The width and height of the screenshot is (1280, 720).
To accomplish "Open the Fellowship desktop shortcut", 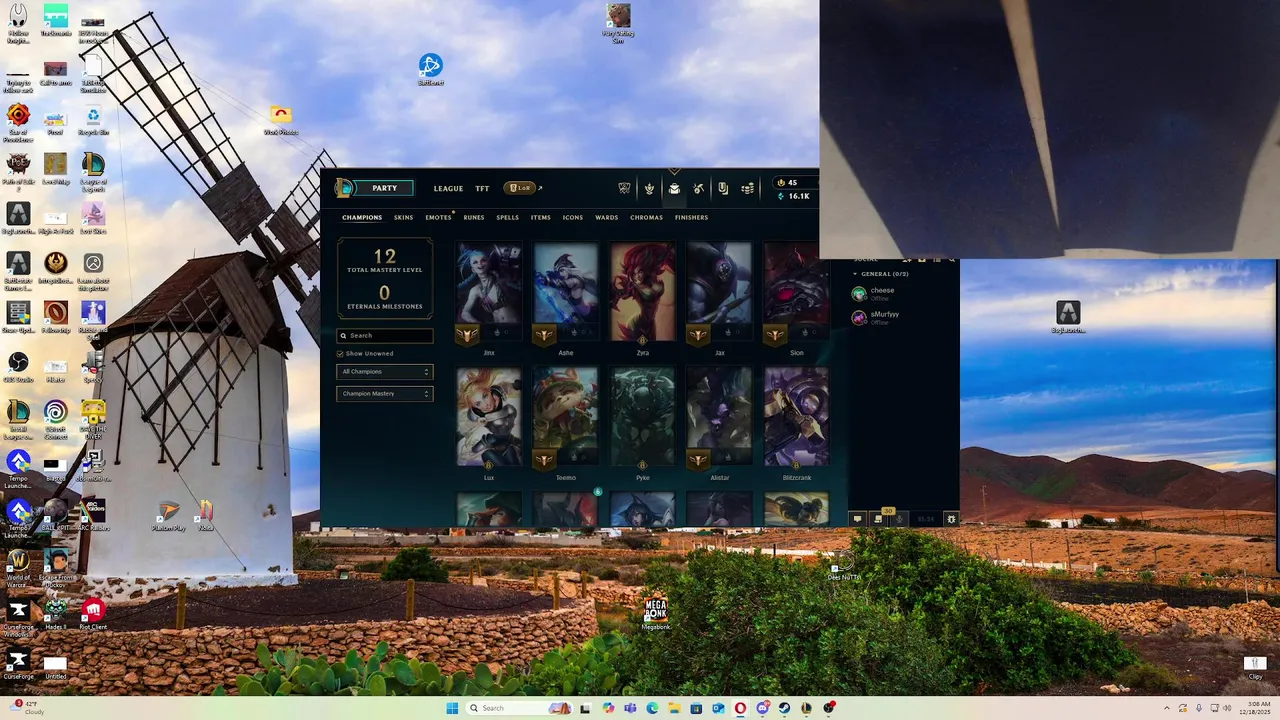I will click(x=55, y=317).
